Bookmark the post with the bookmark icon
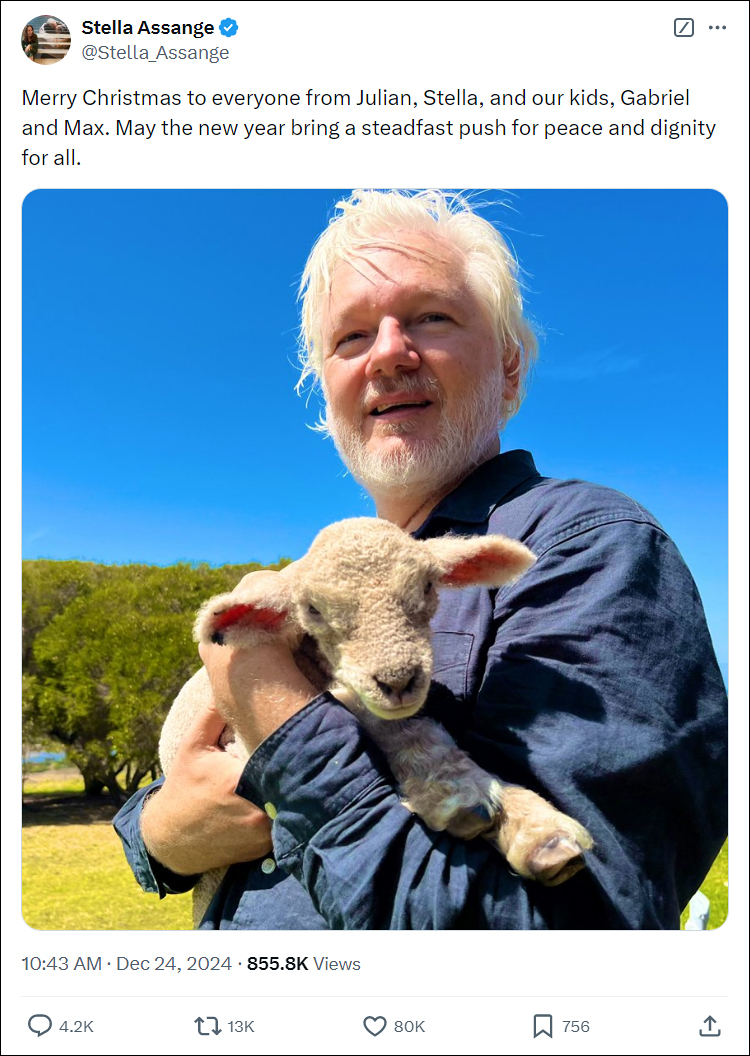The image size is (750, 1056). pyautogui.click(x=543, y=1026)
